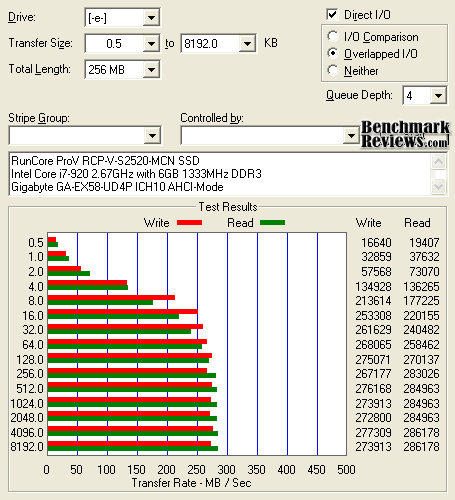Click the Write value 134928
Screen dimensions: 455x500
coord(373,287)
